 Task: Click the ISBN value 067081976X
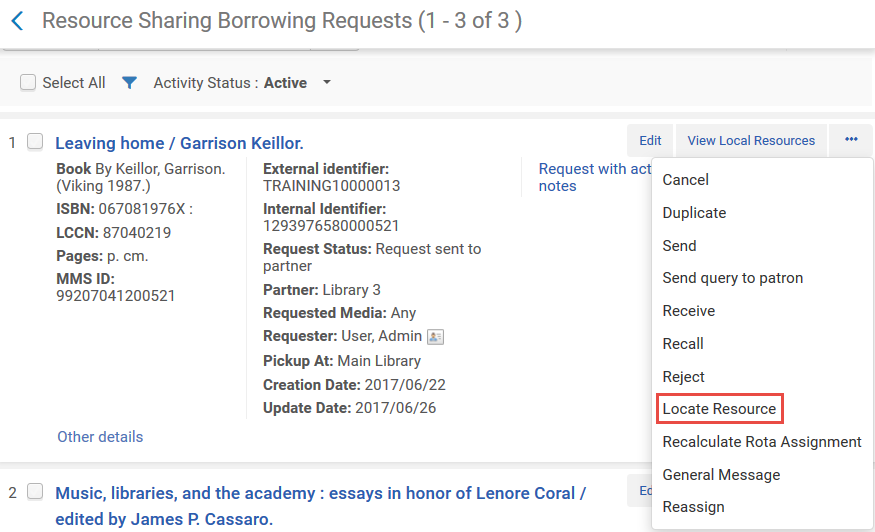click(x=142, y=209)
